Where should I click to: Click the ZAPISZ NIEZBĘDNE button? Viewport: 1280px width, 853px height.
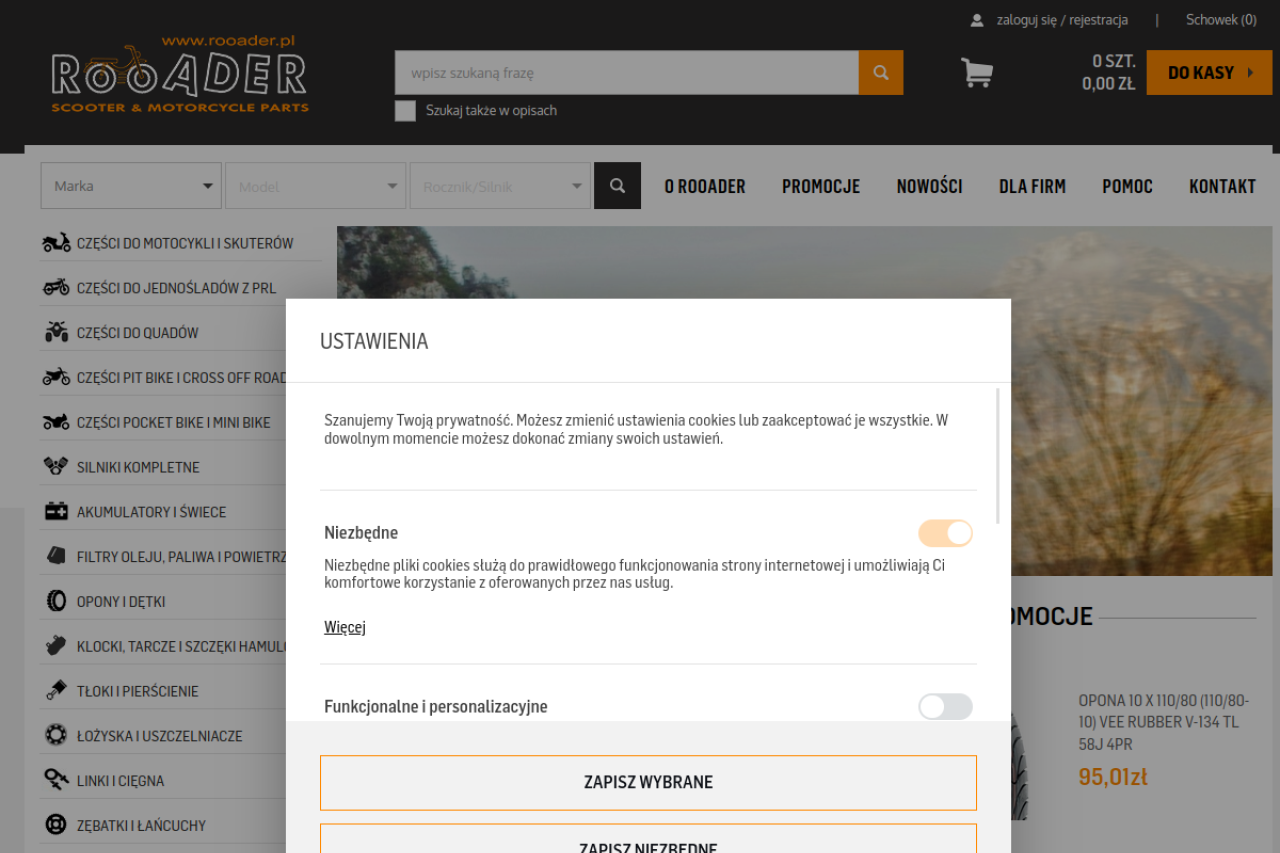tap(648, 838)
